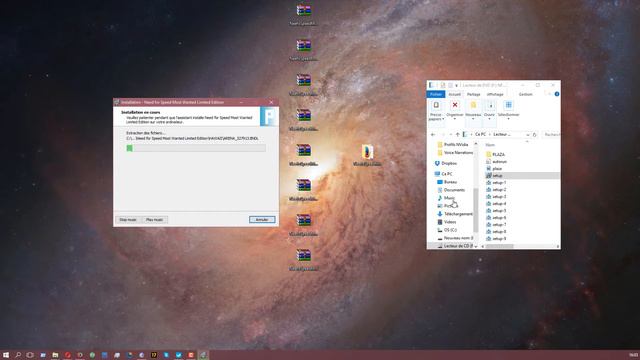The height and width of the screenshot is (360, 640).
Task: Open Bureau in the Explorer sidebar
Action: coord(447,182)
